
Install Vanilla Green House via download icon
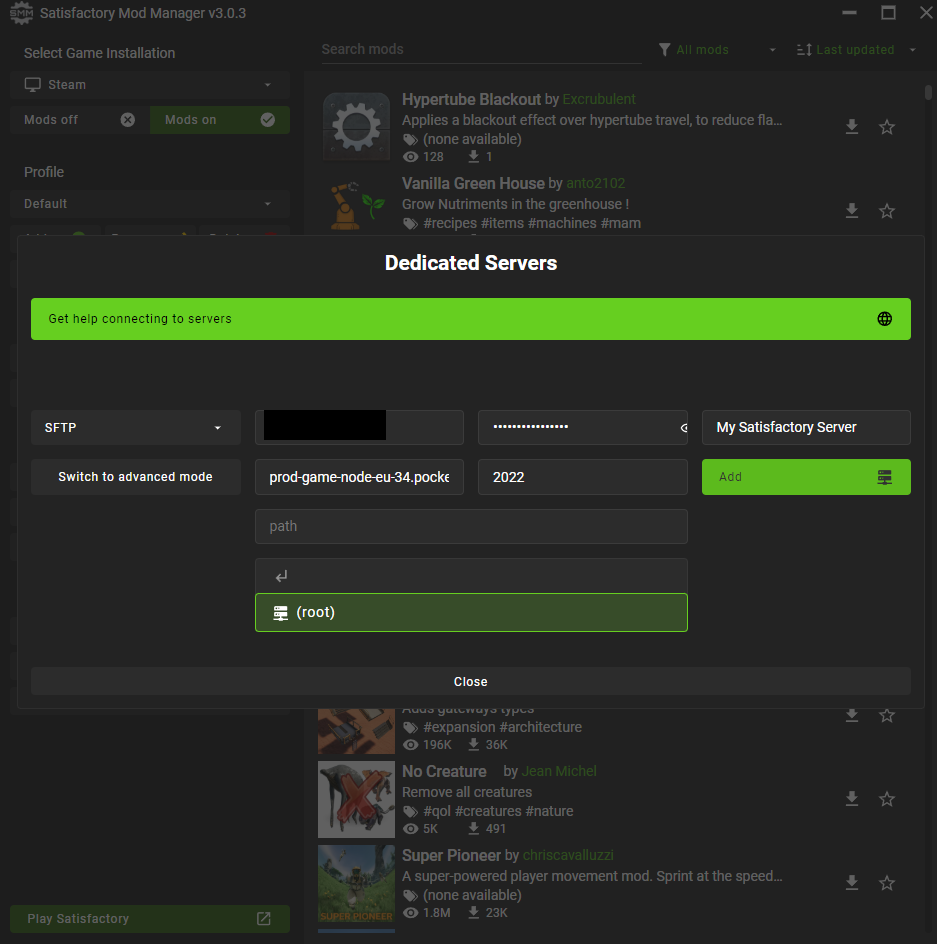851,211
